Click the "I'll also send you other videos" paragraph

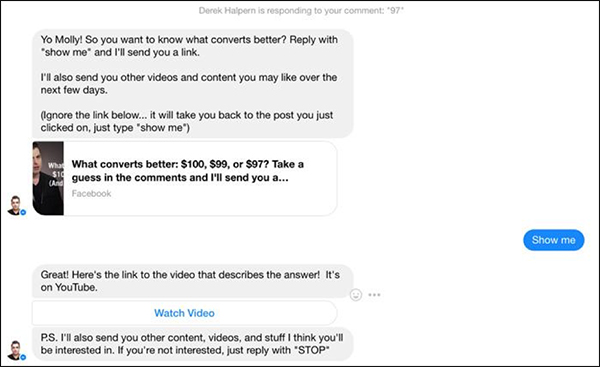point(189,83)
